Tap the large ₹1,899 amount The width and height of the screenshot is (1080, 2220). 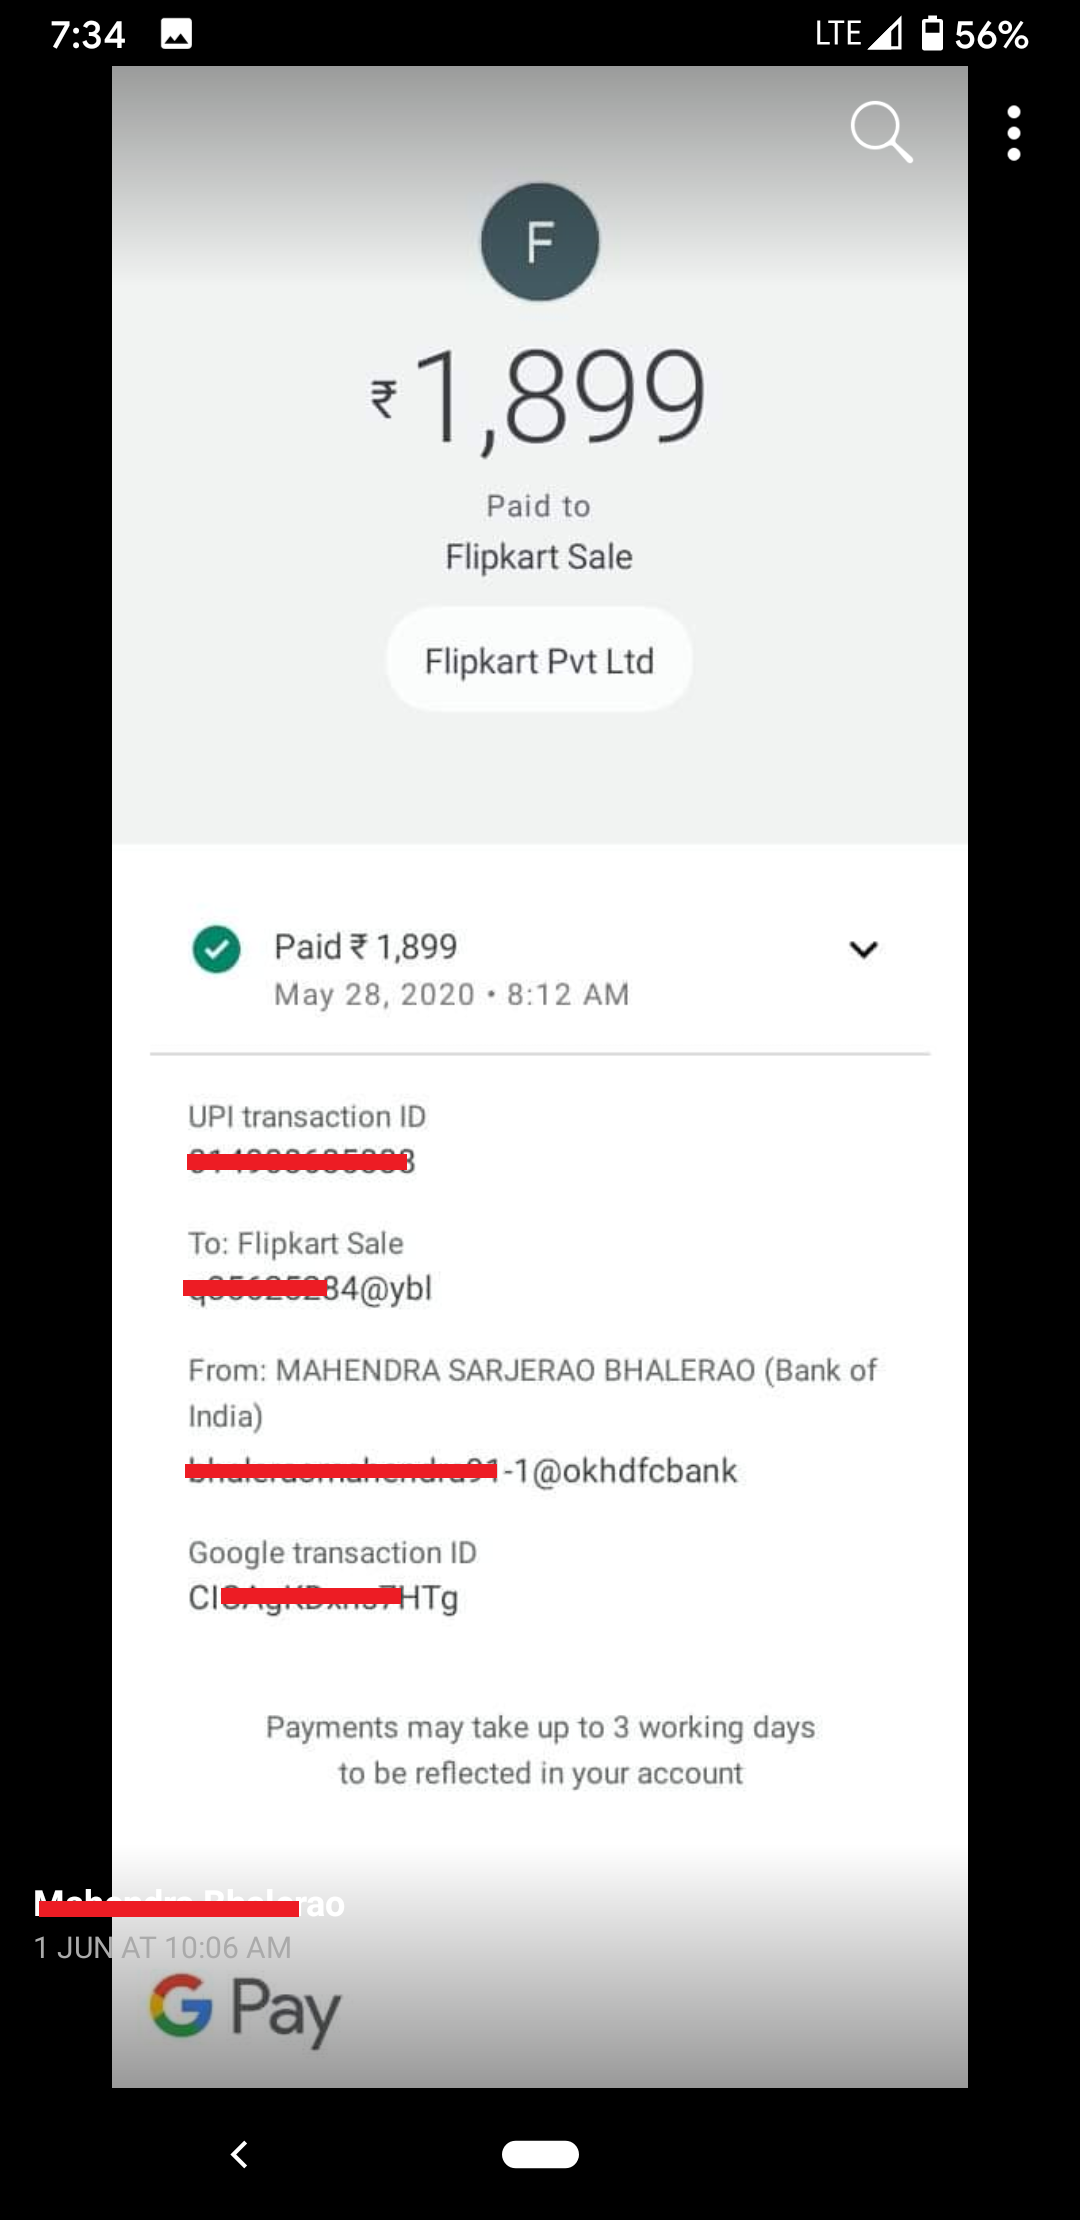click(x=540, y=397)
